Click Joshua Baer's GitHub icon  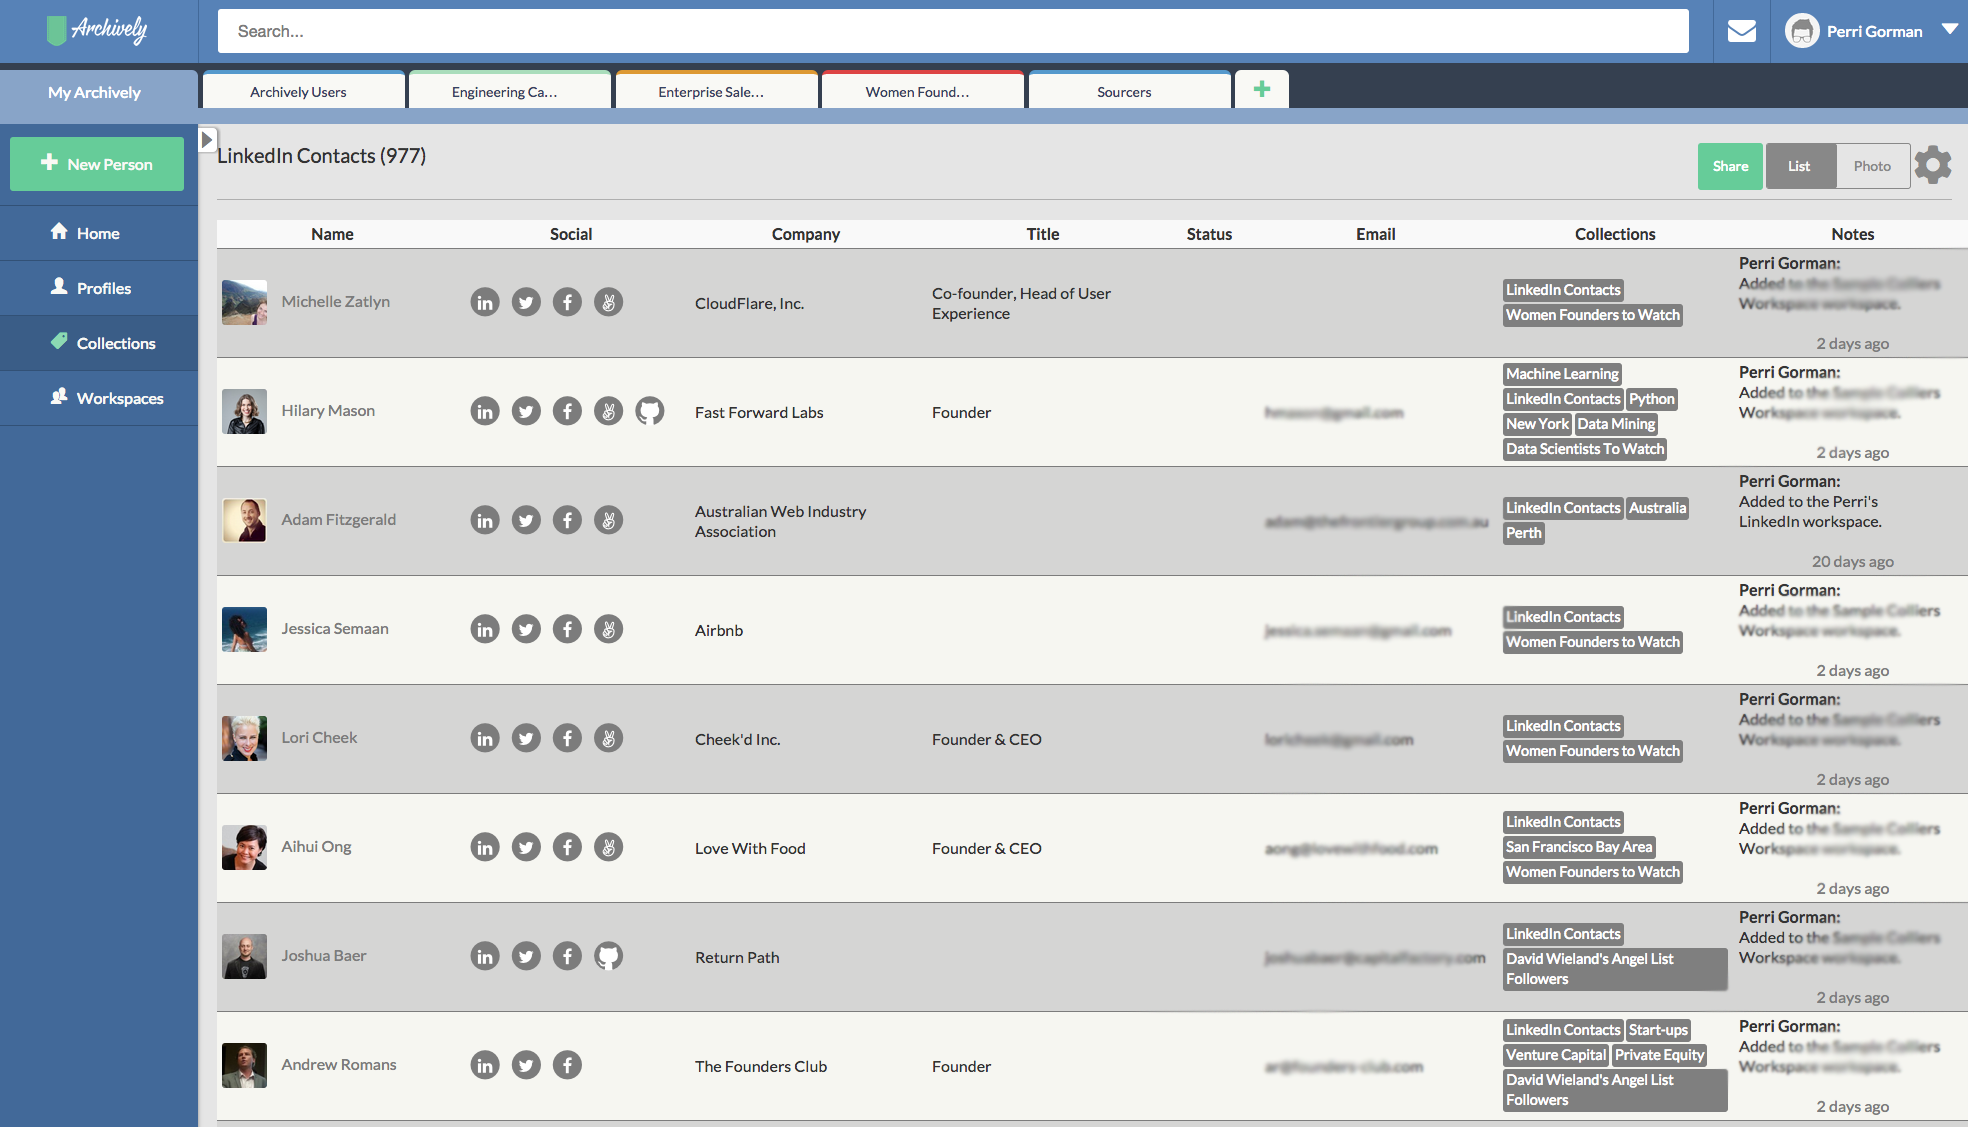tap(608, 956)
